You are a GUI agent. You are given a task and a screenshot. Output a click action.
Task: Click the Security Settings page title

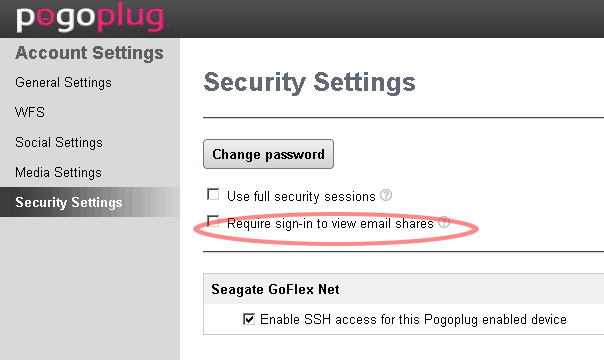[309, 82]
